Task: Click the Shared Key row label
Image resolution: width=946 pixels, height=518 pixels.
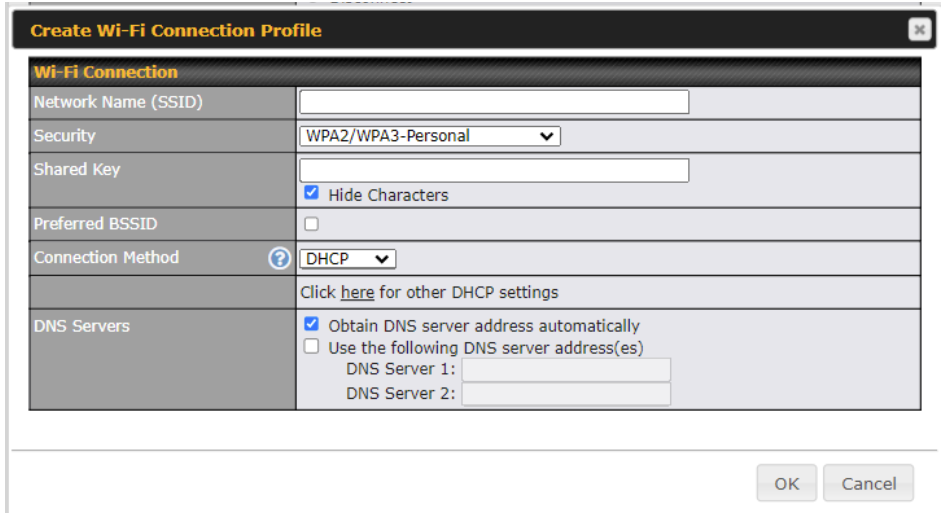Action: click(x=77, y=169)
